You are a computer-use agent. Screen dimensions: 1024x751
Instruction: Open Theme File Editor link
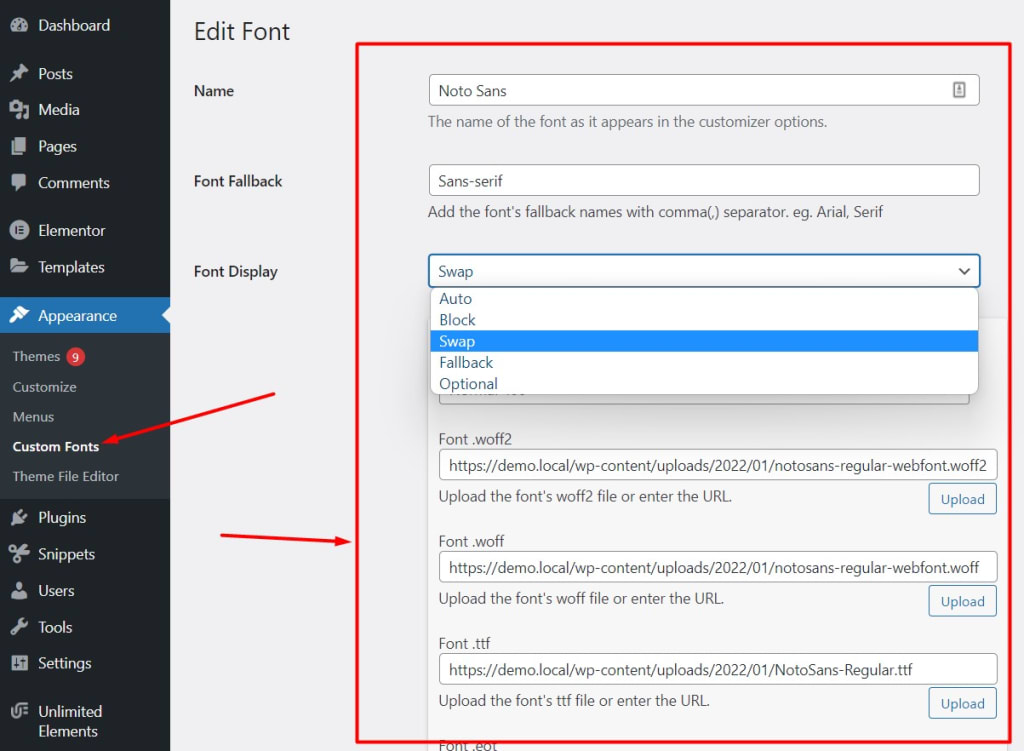click(65, 477)
